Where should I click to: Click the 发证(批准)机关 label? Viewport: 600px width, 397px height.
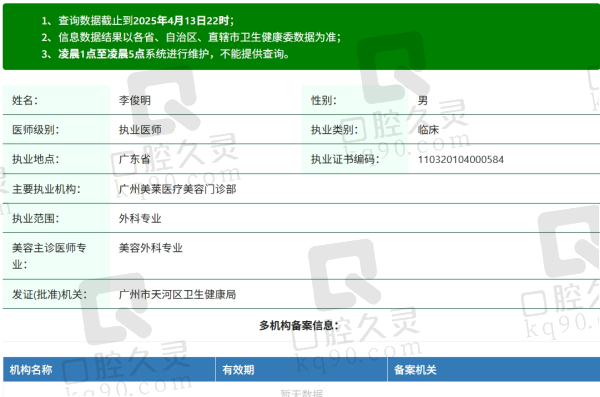point(49,294)
